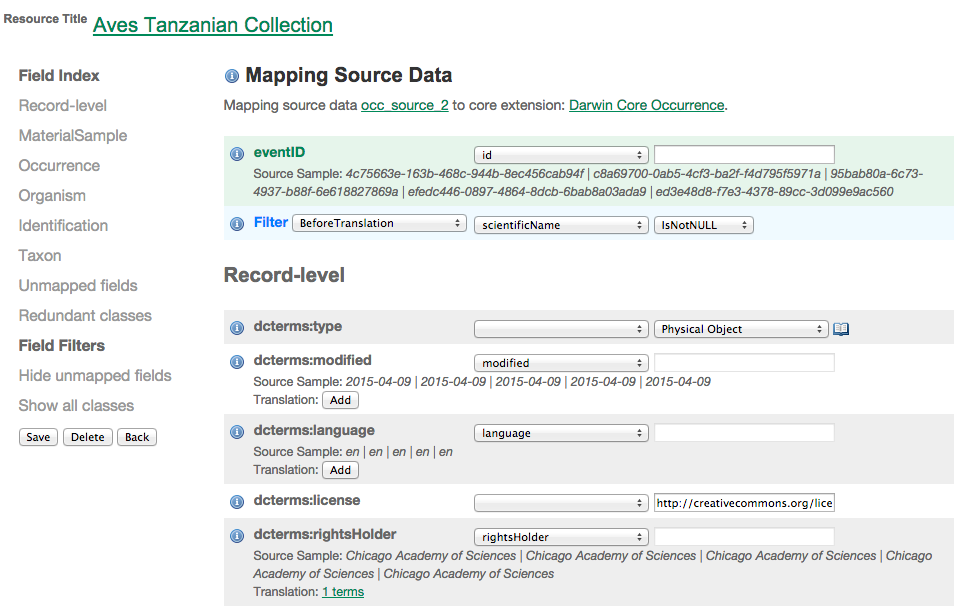Open the Physical Object value dropdown
This screenshot has width=958, height=612.
point(741,329)
